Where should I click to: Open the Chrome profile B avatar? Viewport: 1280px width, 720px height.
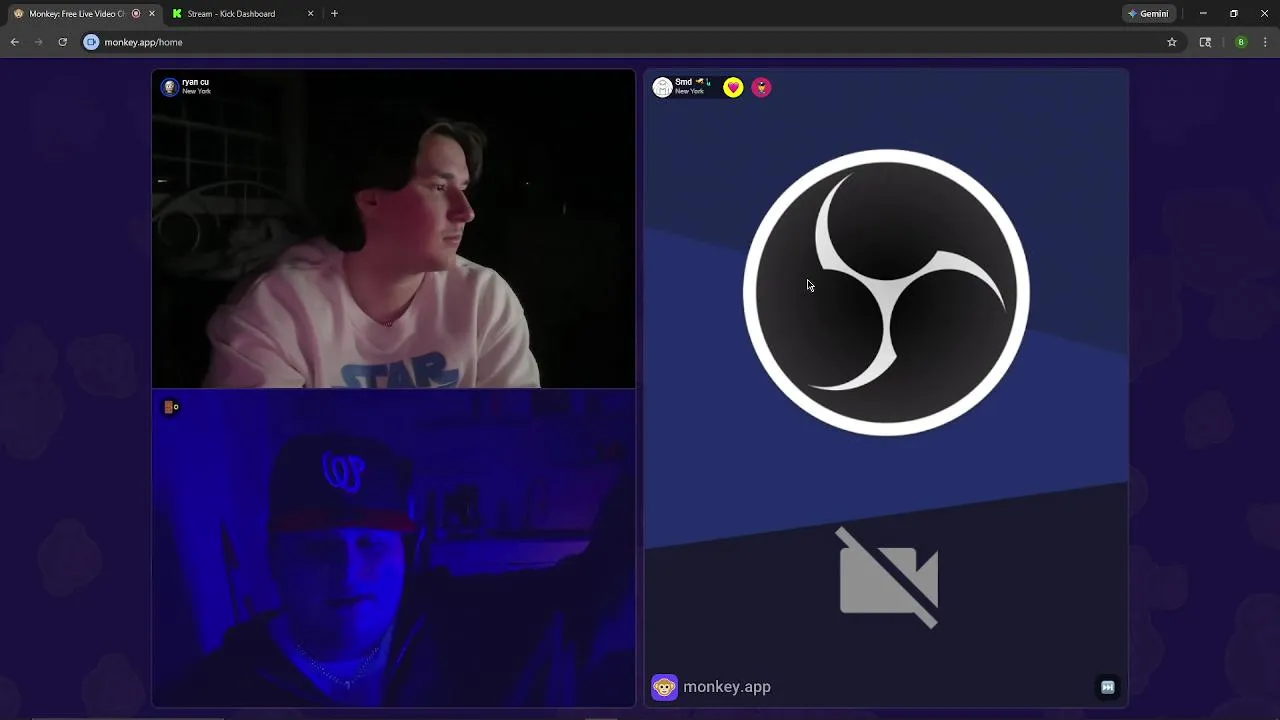point(1241,42)
